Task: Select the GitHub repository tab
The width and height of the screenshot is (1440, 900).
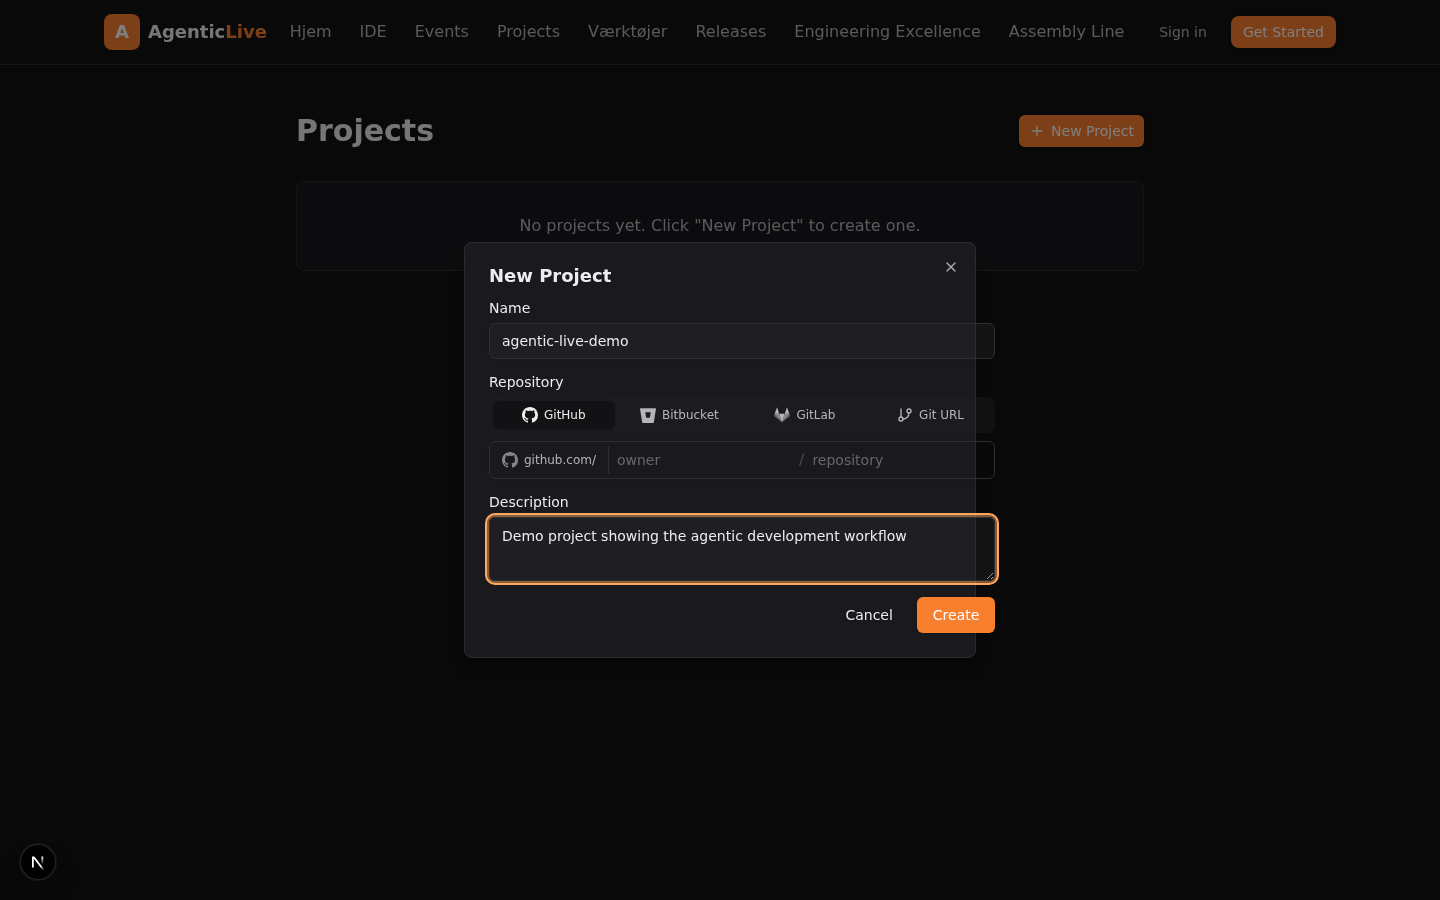Action: [554, 415]
